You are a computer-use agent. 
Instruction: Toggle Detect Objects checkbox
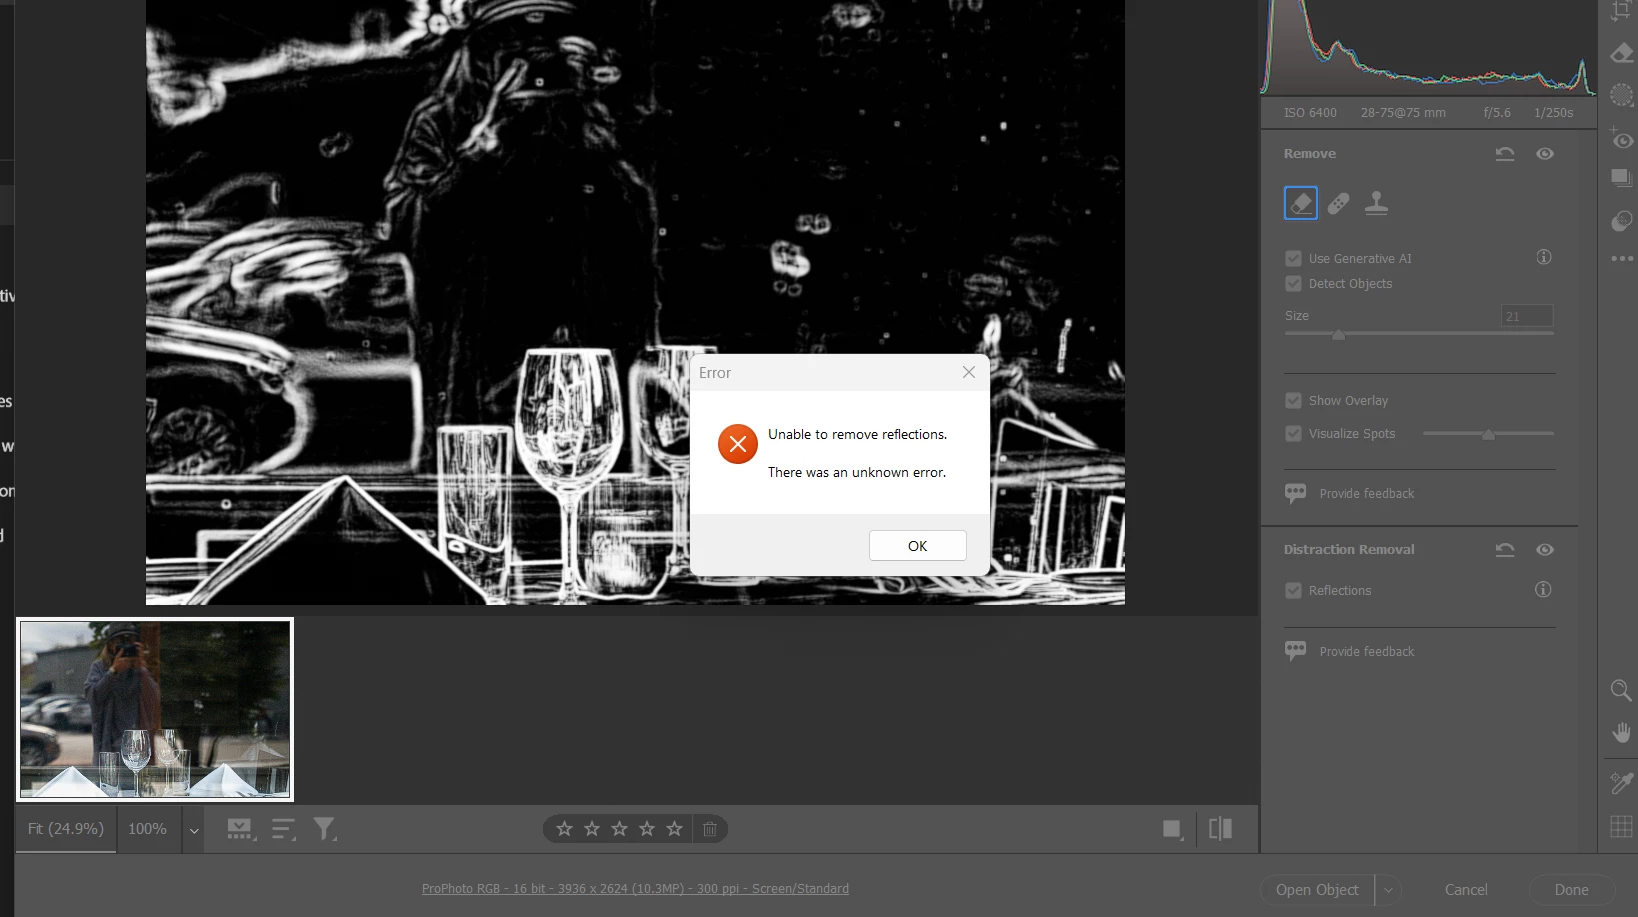coord(1293,284)
